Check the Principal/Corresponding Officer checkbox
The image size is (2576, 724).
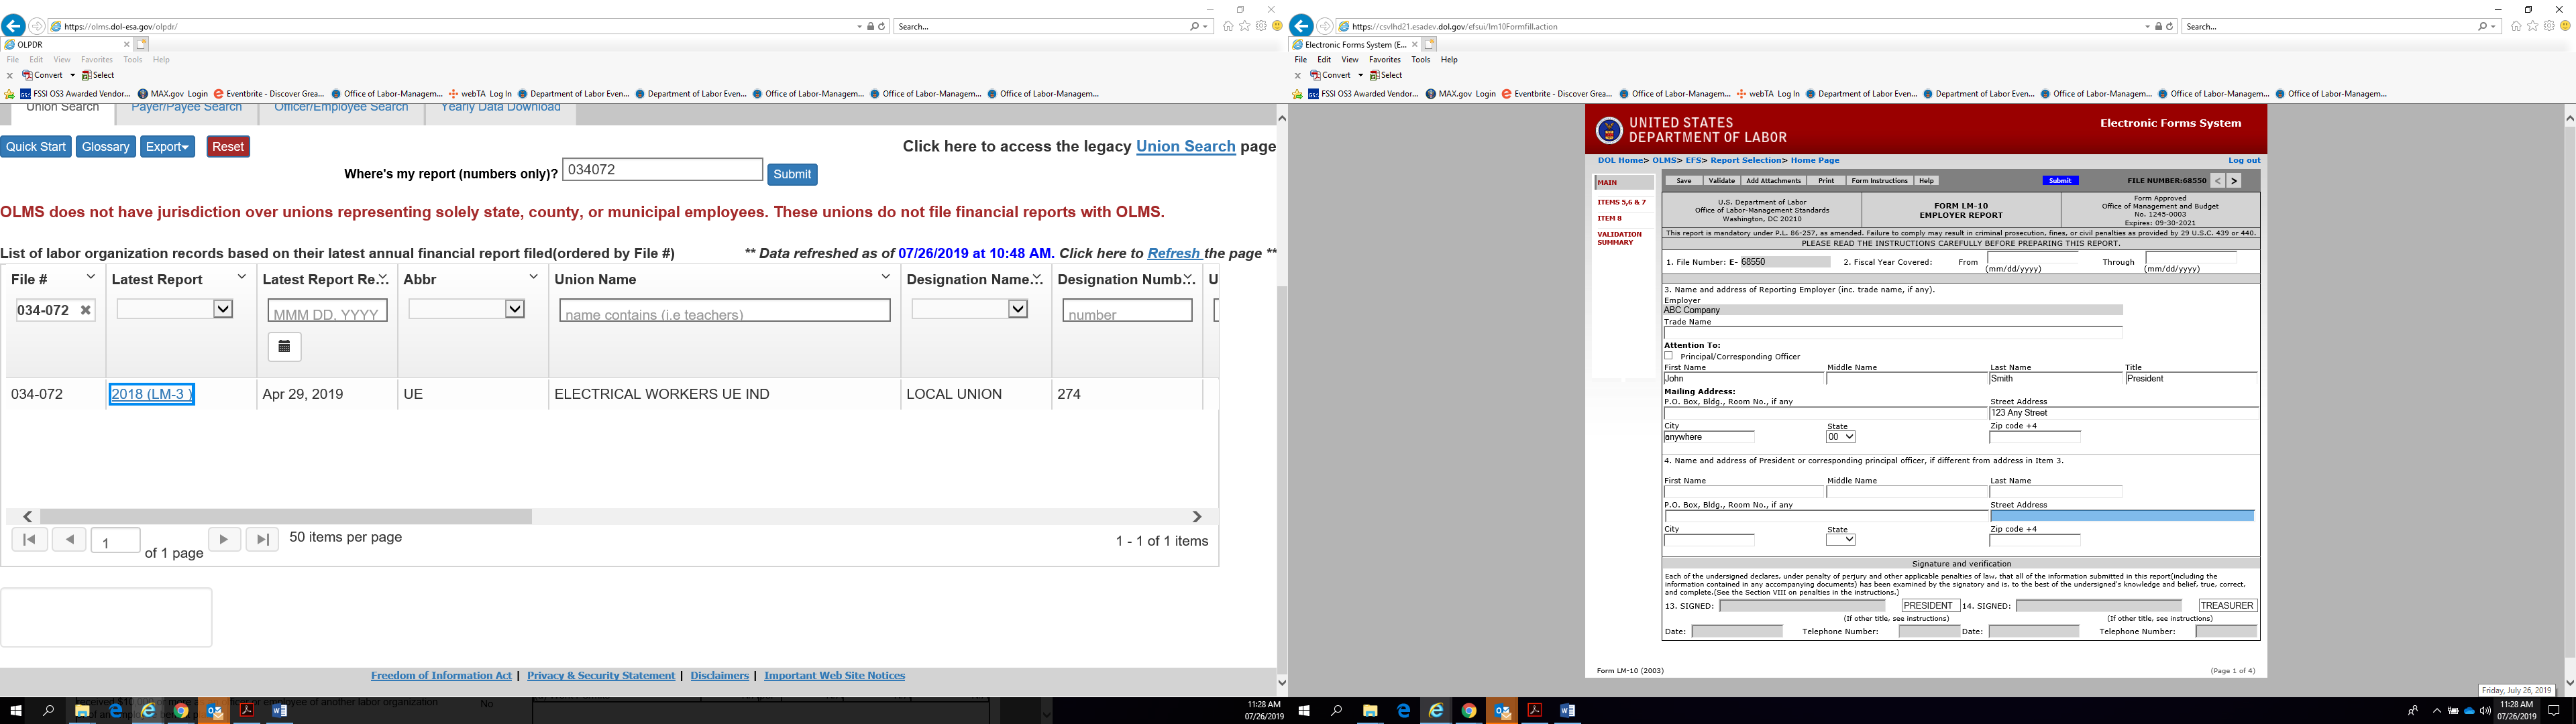click(1668, 356)
